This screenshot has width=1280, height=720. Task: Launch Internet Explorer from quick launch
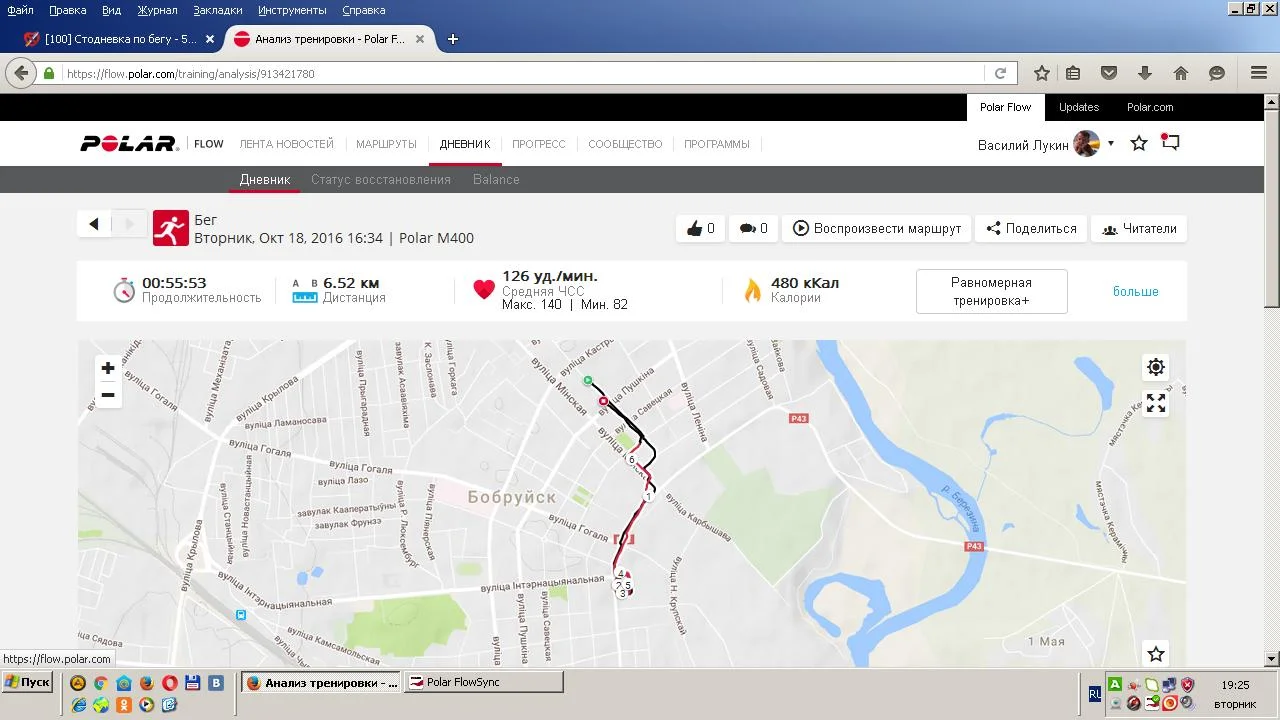(x=78, y=704)
